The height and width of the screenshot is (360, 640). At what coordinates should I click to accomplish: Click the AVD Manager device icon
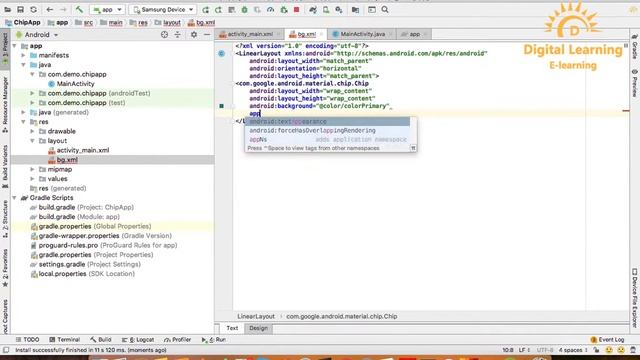point(326,9)
